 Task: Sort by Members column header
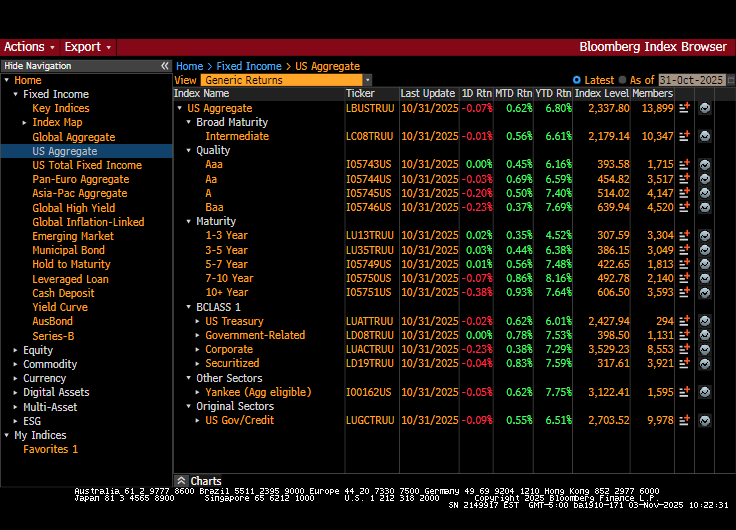pyautogui.click(x=652, y=93)
